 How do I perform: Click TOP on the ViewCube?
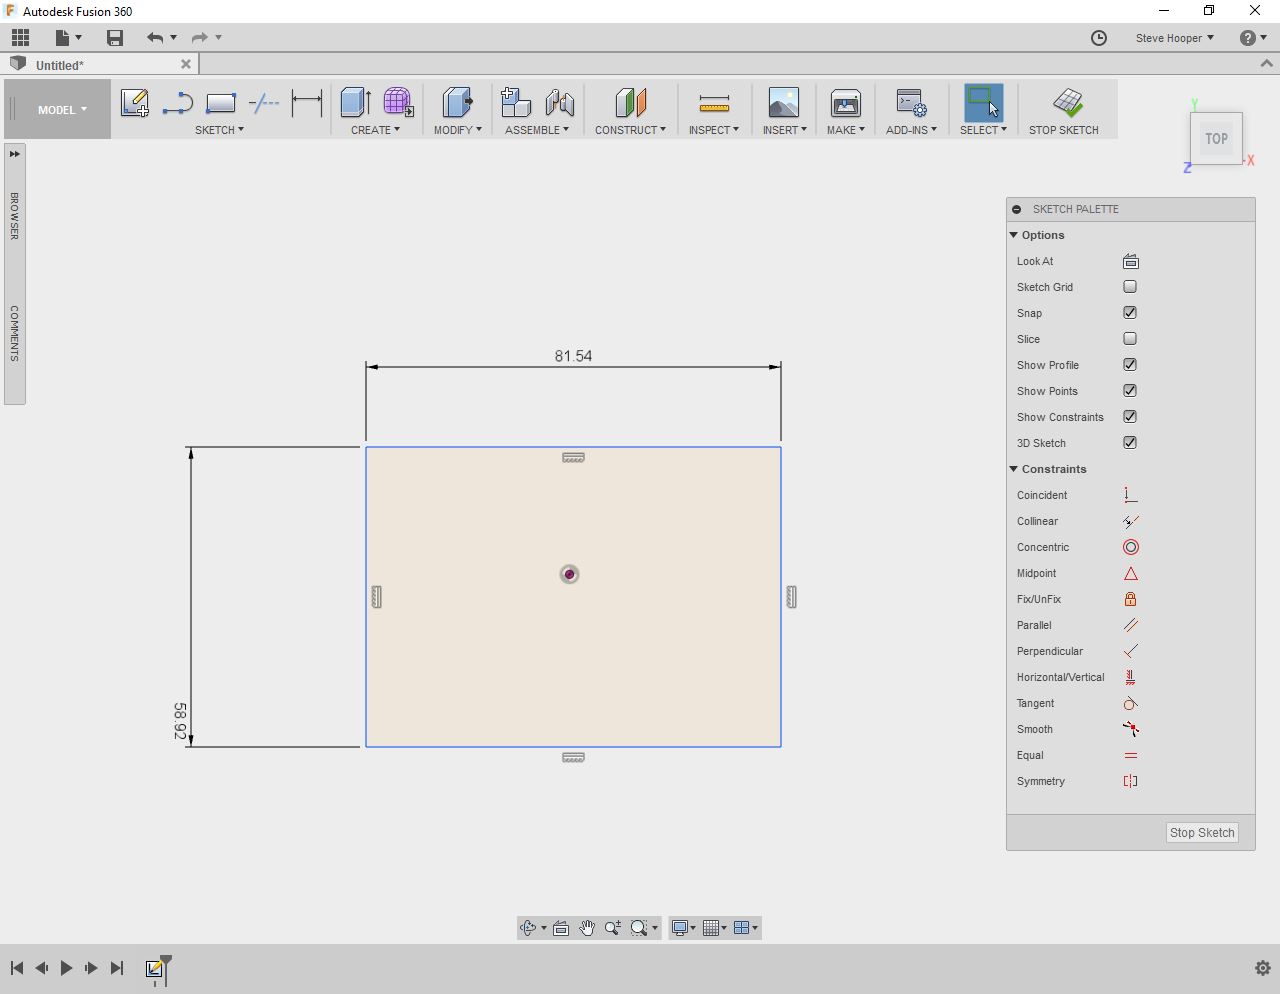(1216, 139)
